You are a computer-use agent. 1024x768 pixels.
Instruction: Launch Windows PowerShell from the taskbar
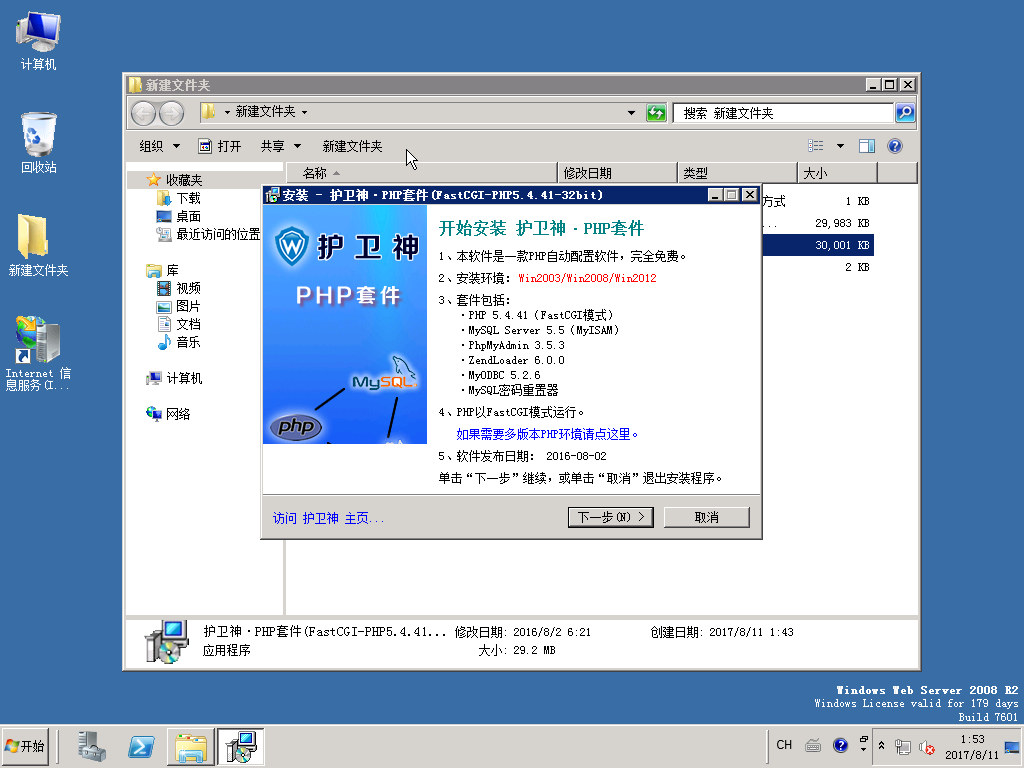[141, 746]
